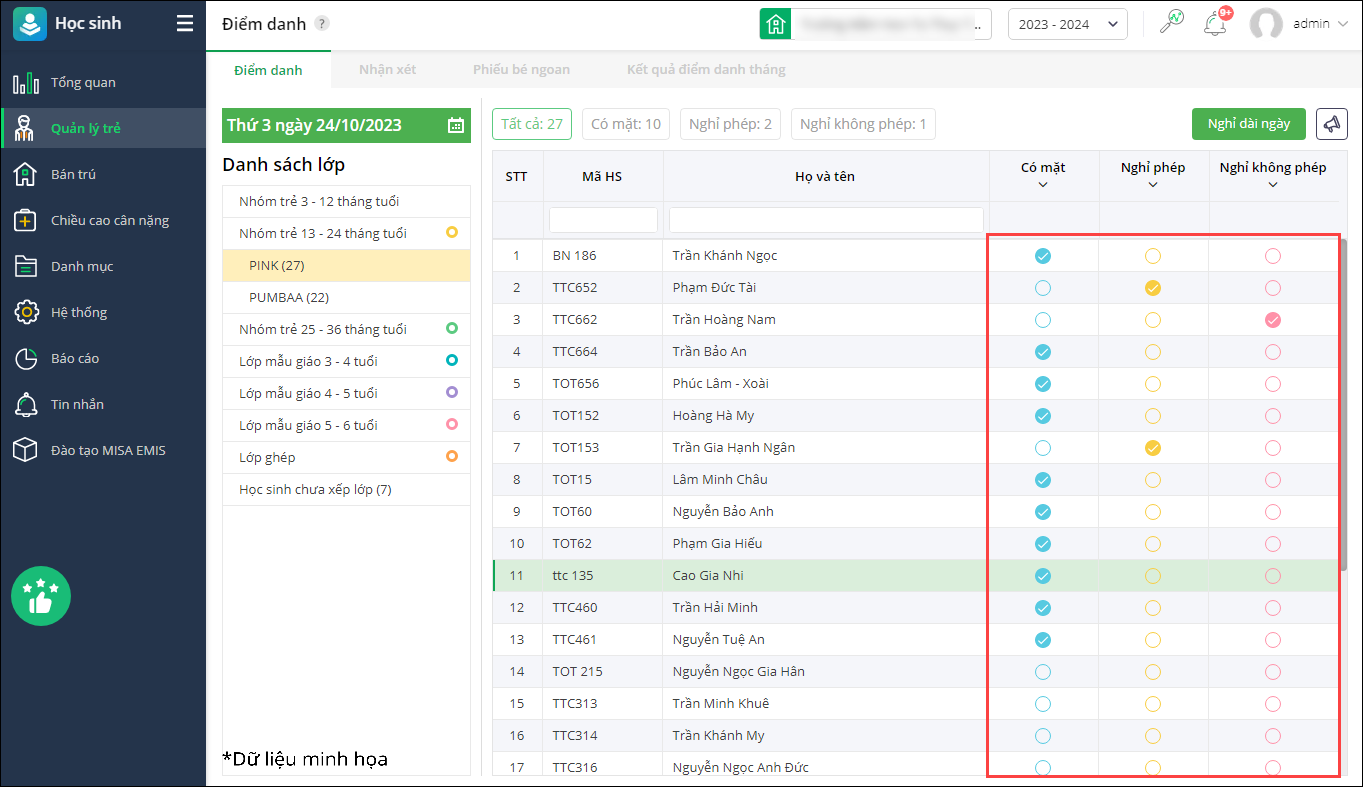
Task: Click the Học sinh app logo icon
Action: click(30, 24)
